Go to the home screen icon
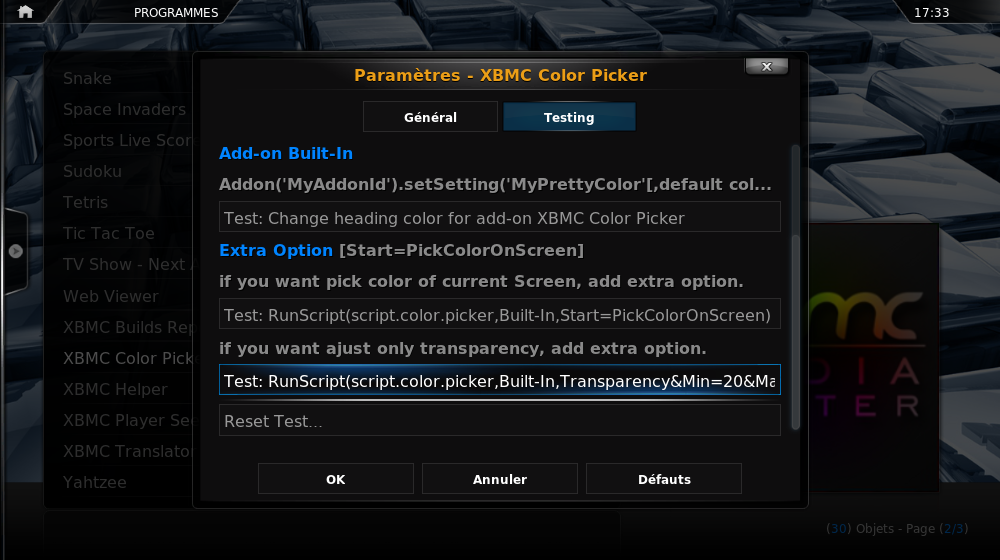Viewport: 1000px width, 560px height. (x=26, y=12)
